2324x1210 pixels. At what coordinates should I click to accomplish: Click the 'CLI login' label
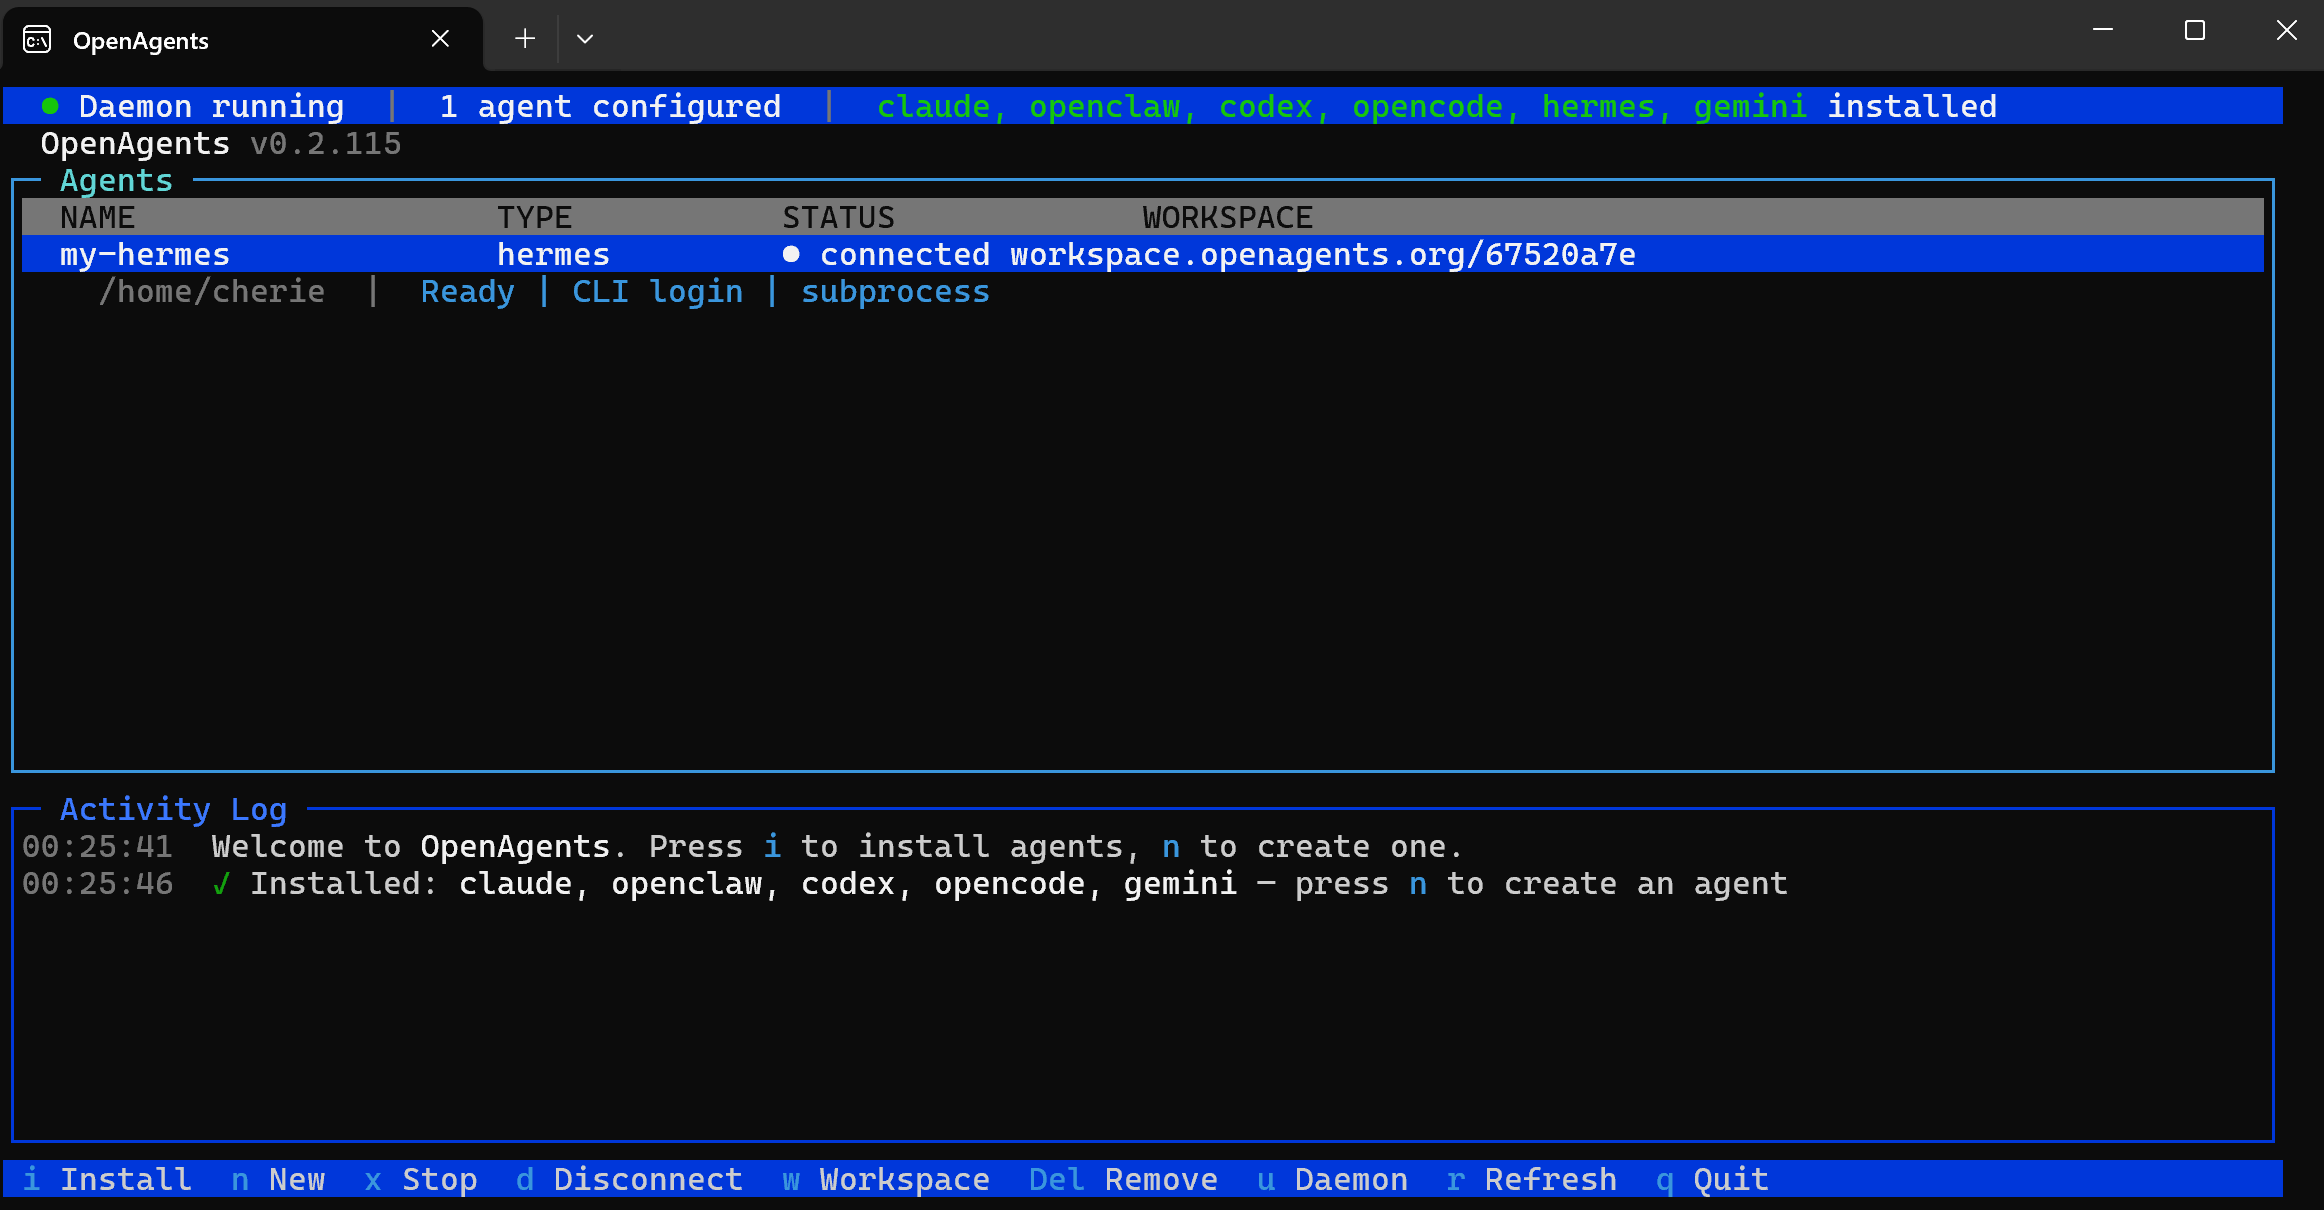point(658,292)
